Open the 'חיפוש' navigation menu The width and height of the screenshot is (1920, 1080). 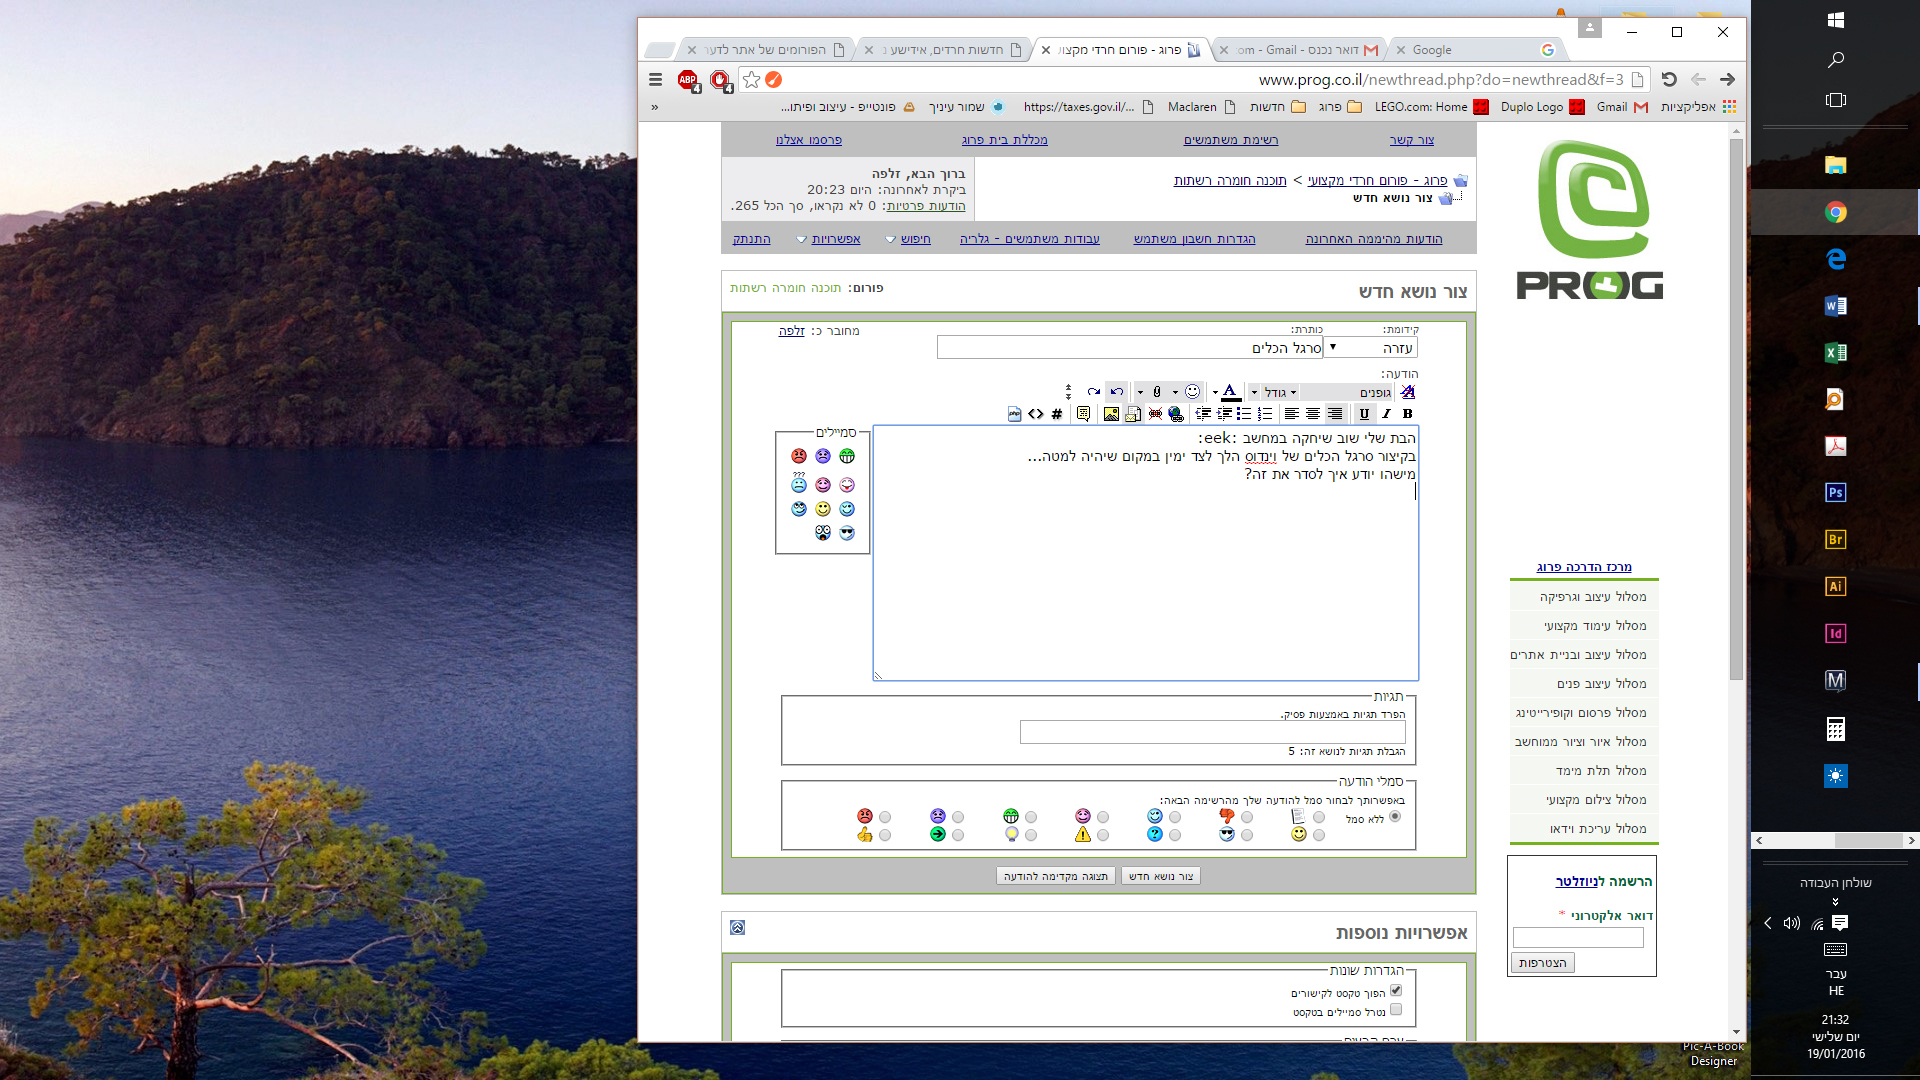click(x=914, y=239)
